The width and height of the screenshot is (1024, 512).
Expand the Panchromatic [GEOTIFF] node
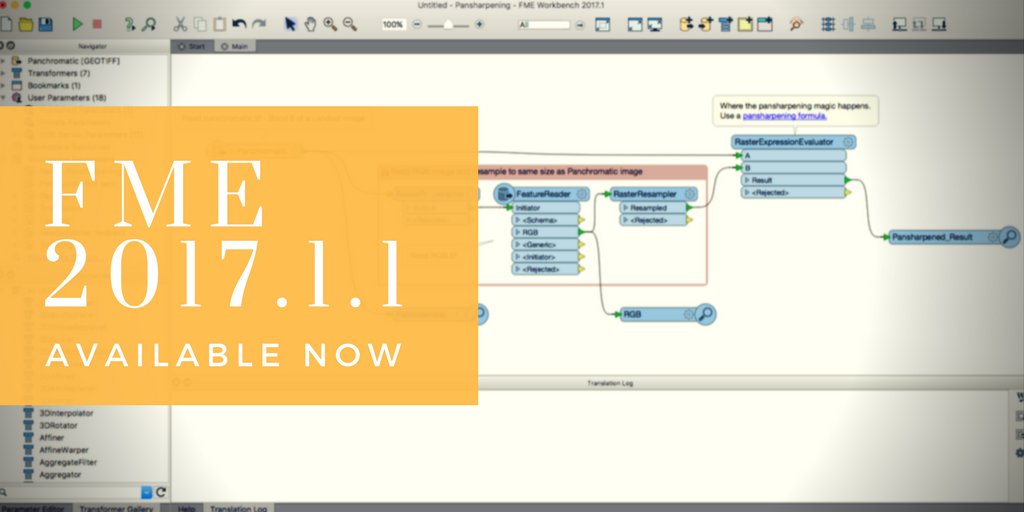(x=3, y=61)
